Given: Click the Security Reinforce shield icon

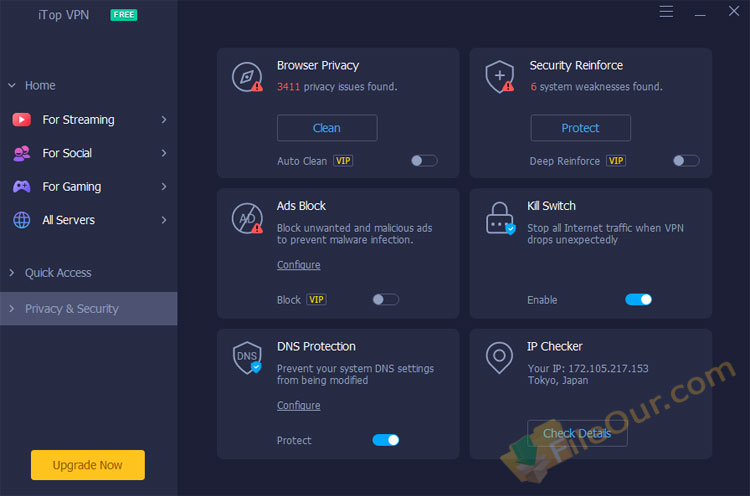Looking at the screenshot, I should 500,77.
